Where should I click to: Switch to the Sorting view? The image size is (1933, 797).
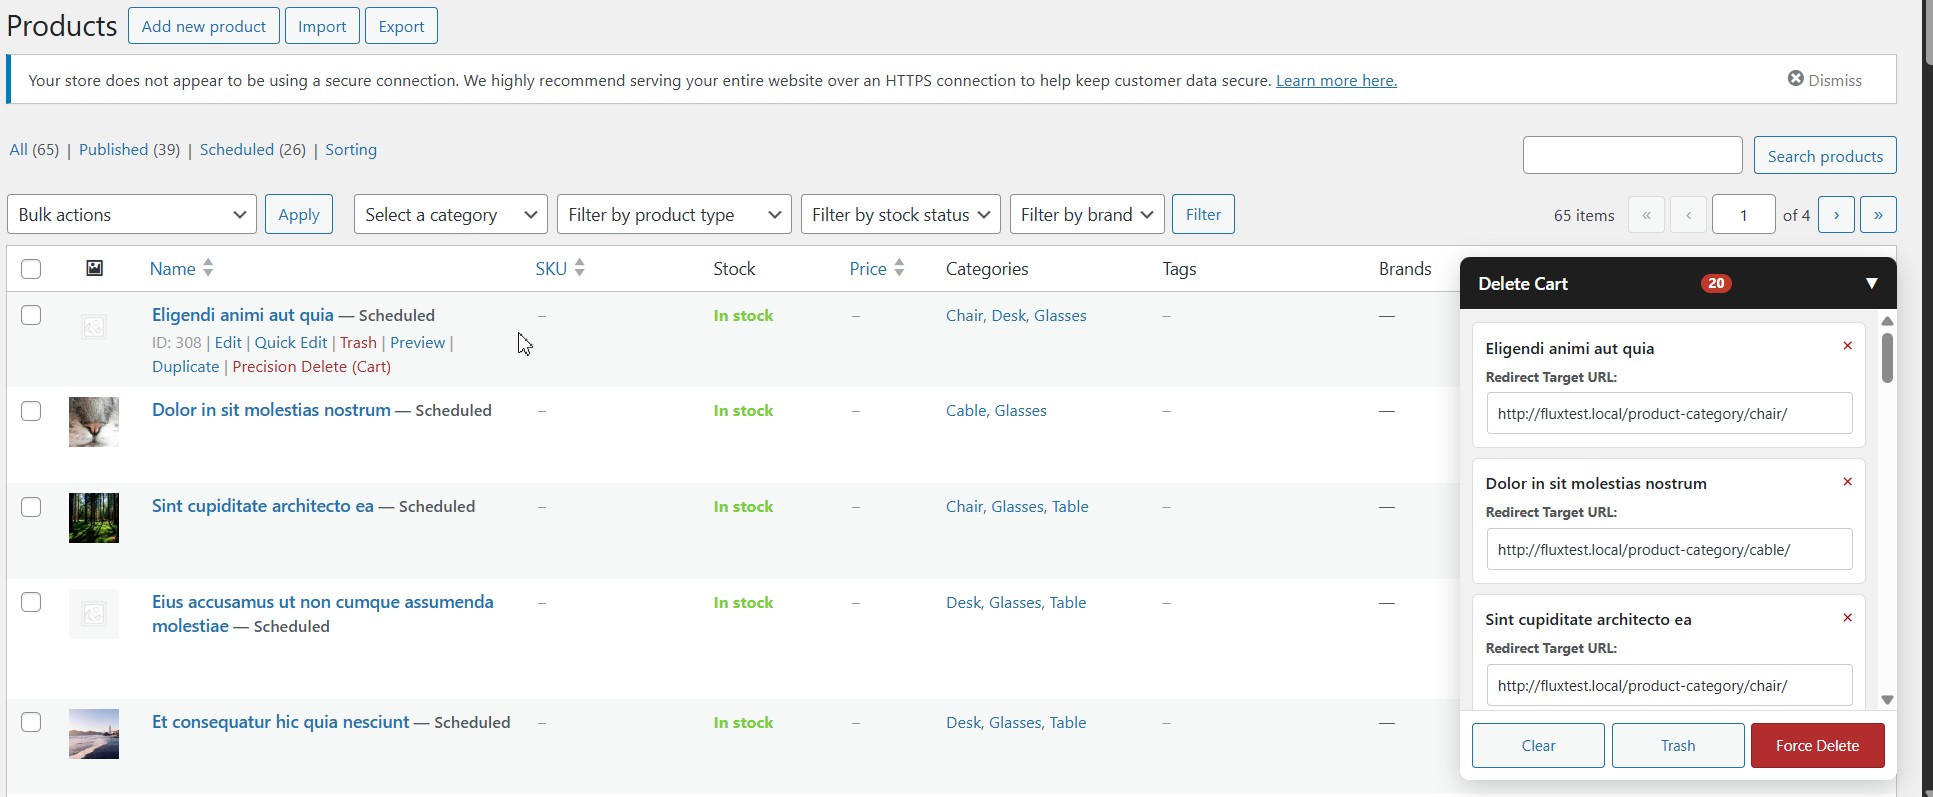tap(351, 149)
